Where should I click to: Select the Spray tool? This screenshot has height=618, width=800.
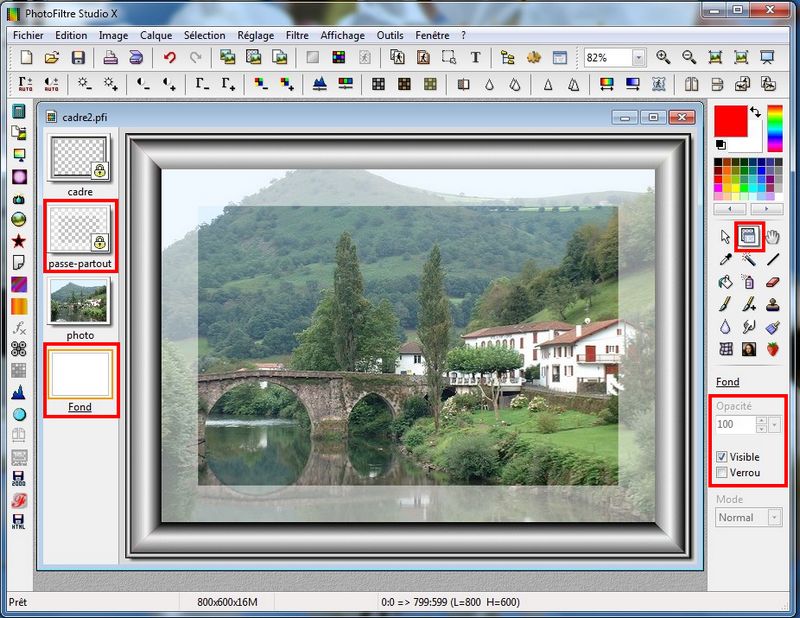(748, 282)
